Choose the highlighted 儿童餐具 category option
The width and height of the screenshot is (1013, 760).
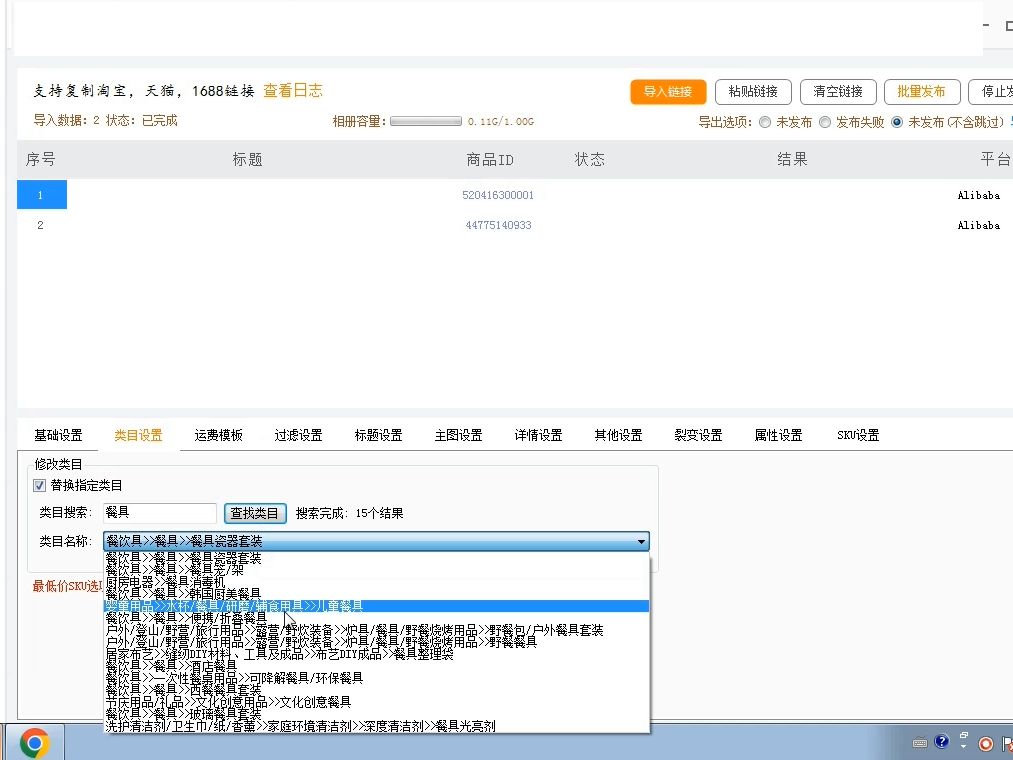[300, 605]
